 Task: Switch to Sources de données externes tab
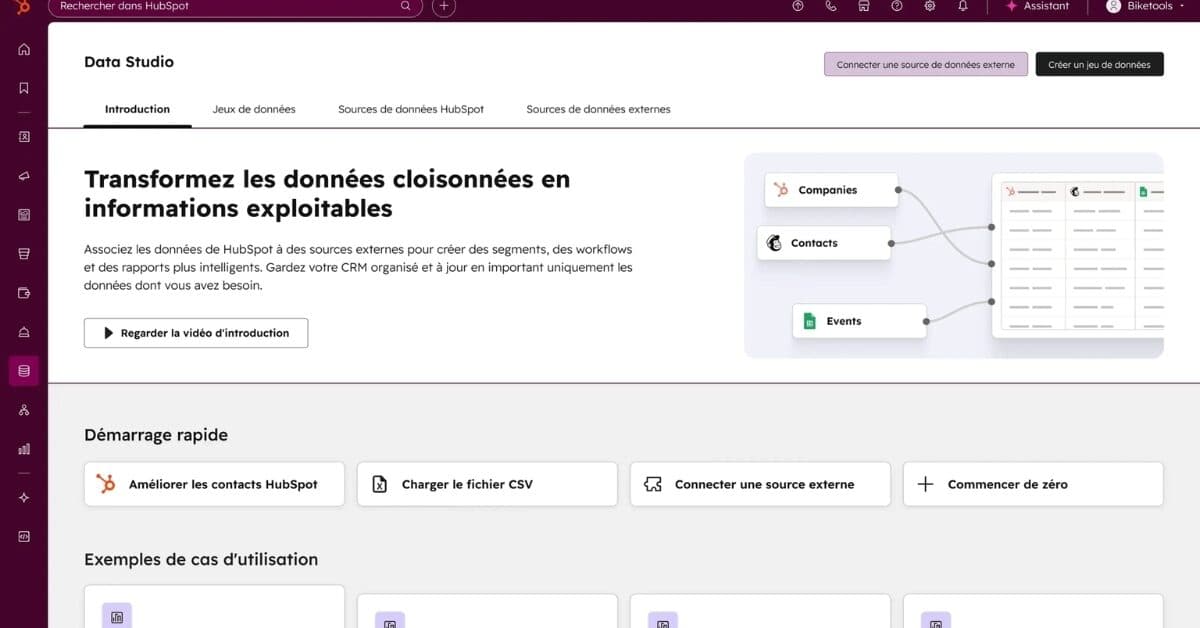click(598, 109)
